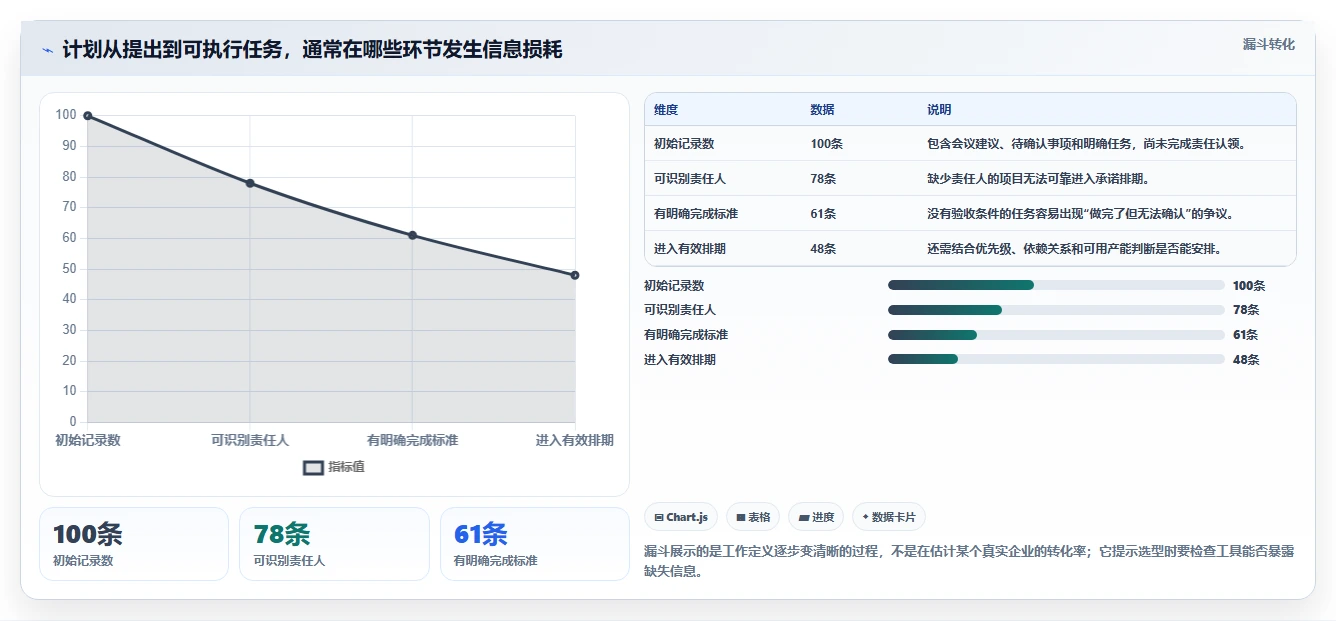Select the 可识别责任人 table row cell
The image size is (1336, 621).
690,179
